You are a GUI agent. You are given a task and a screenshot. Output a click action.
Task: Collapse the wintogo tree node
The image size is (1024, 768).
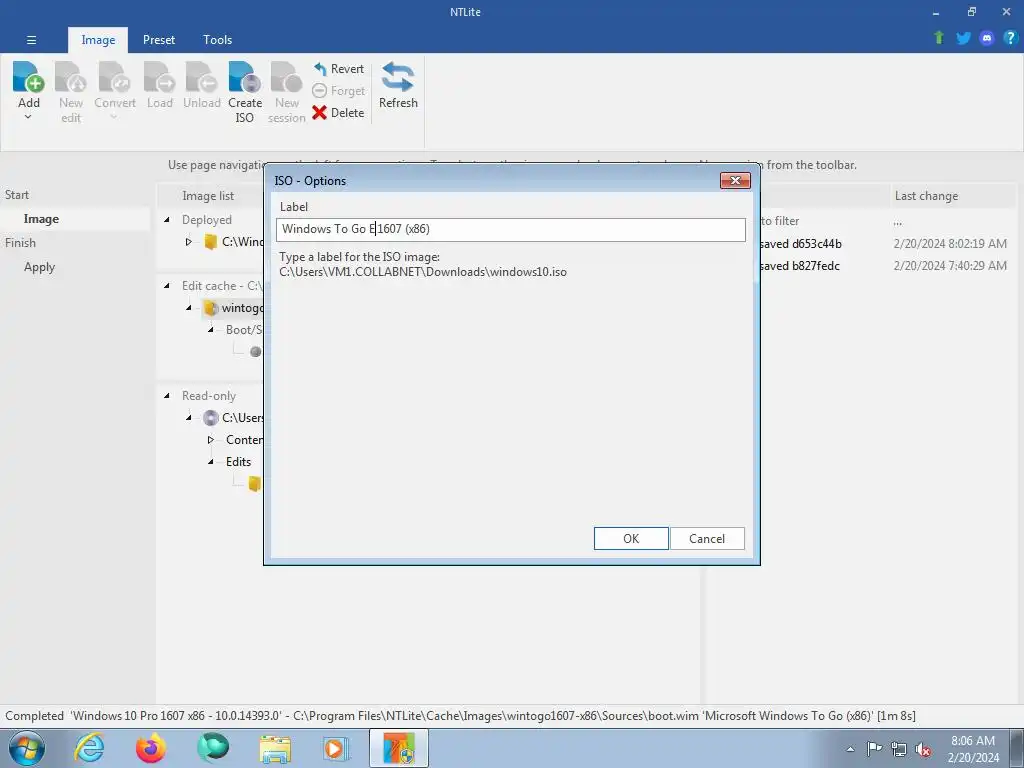[189, 308]
